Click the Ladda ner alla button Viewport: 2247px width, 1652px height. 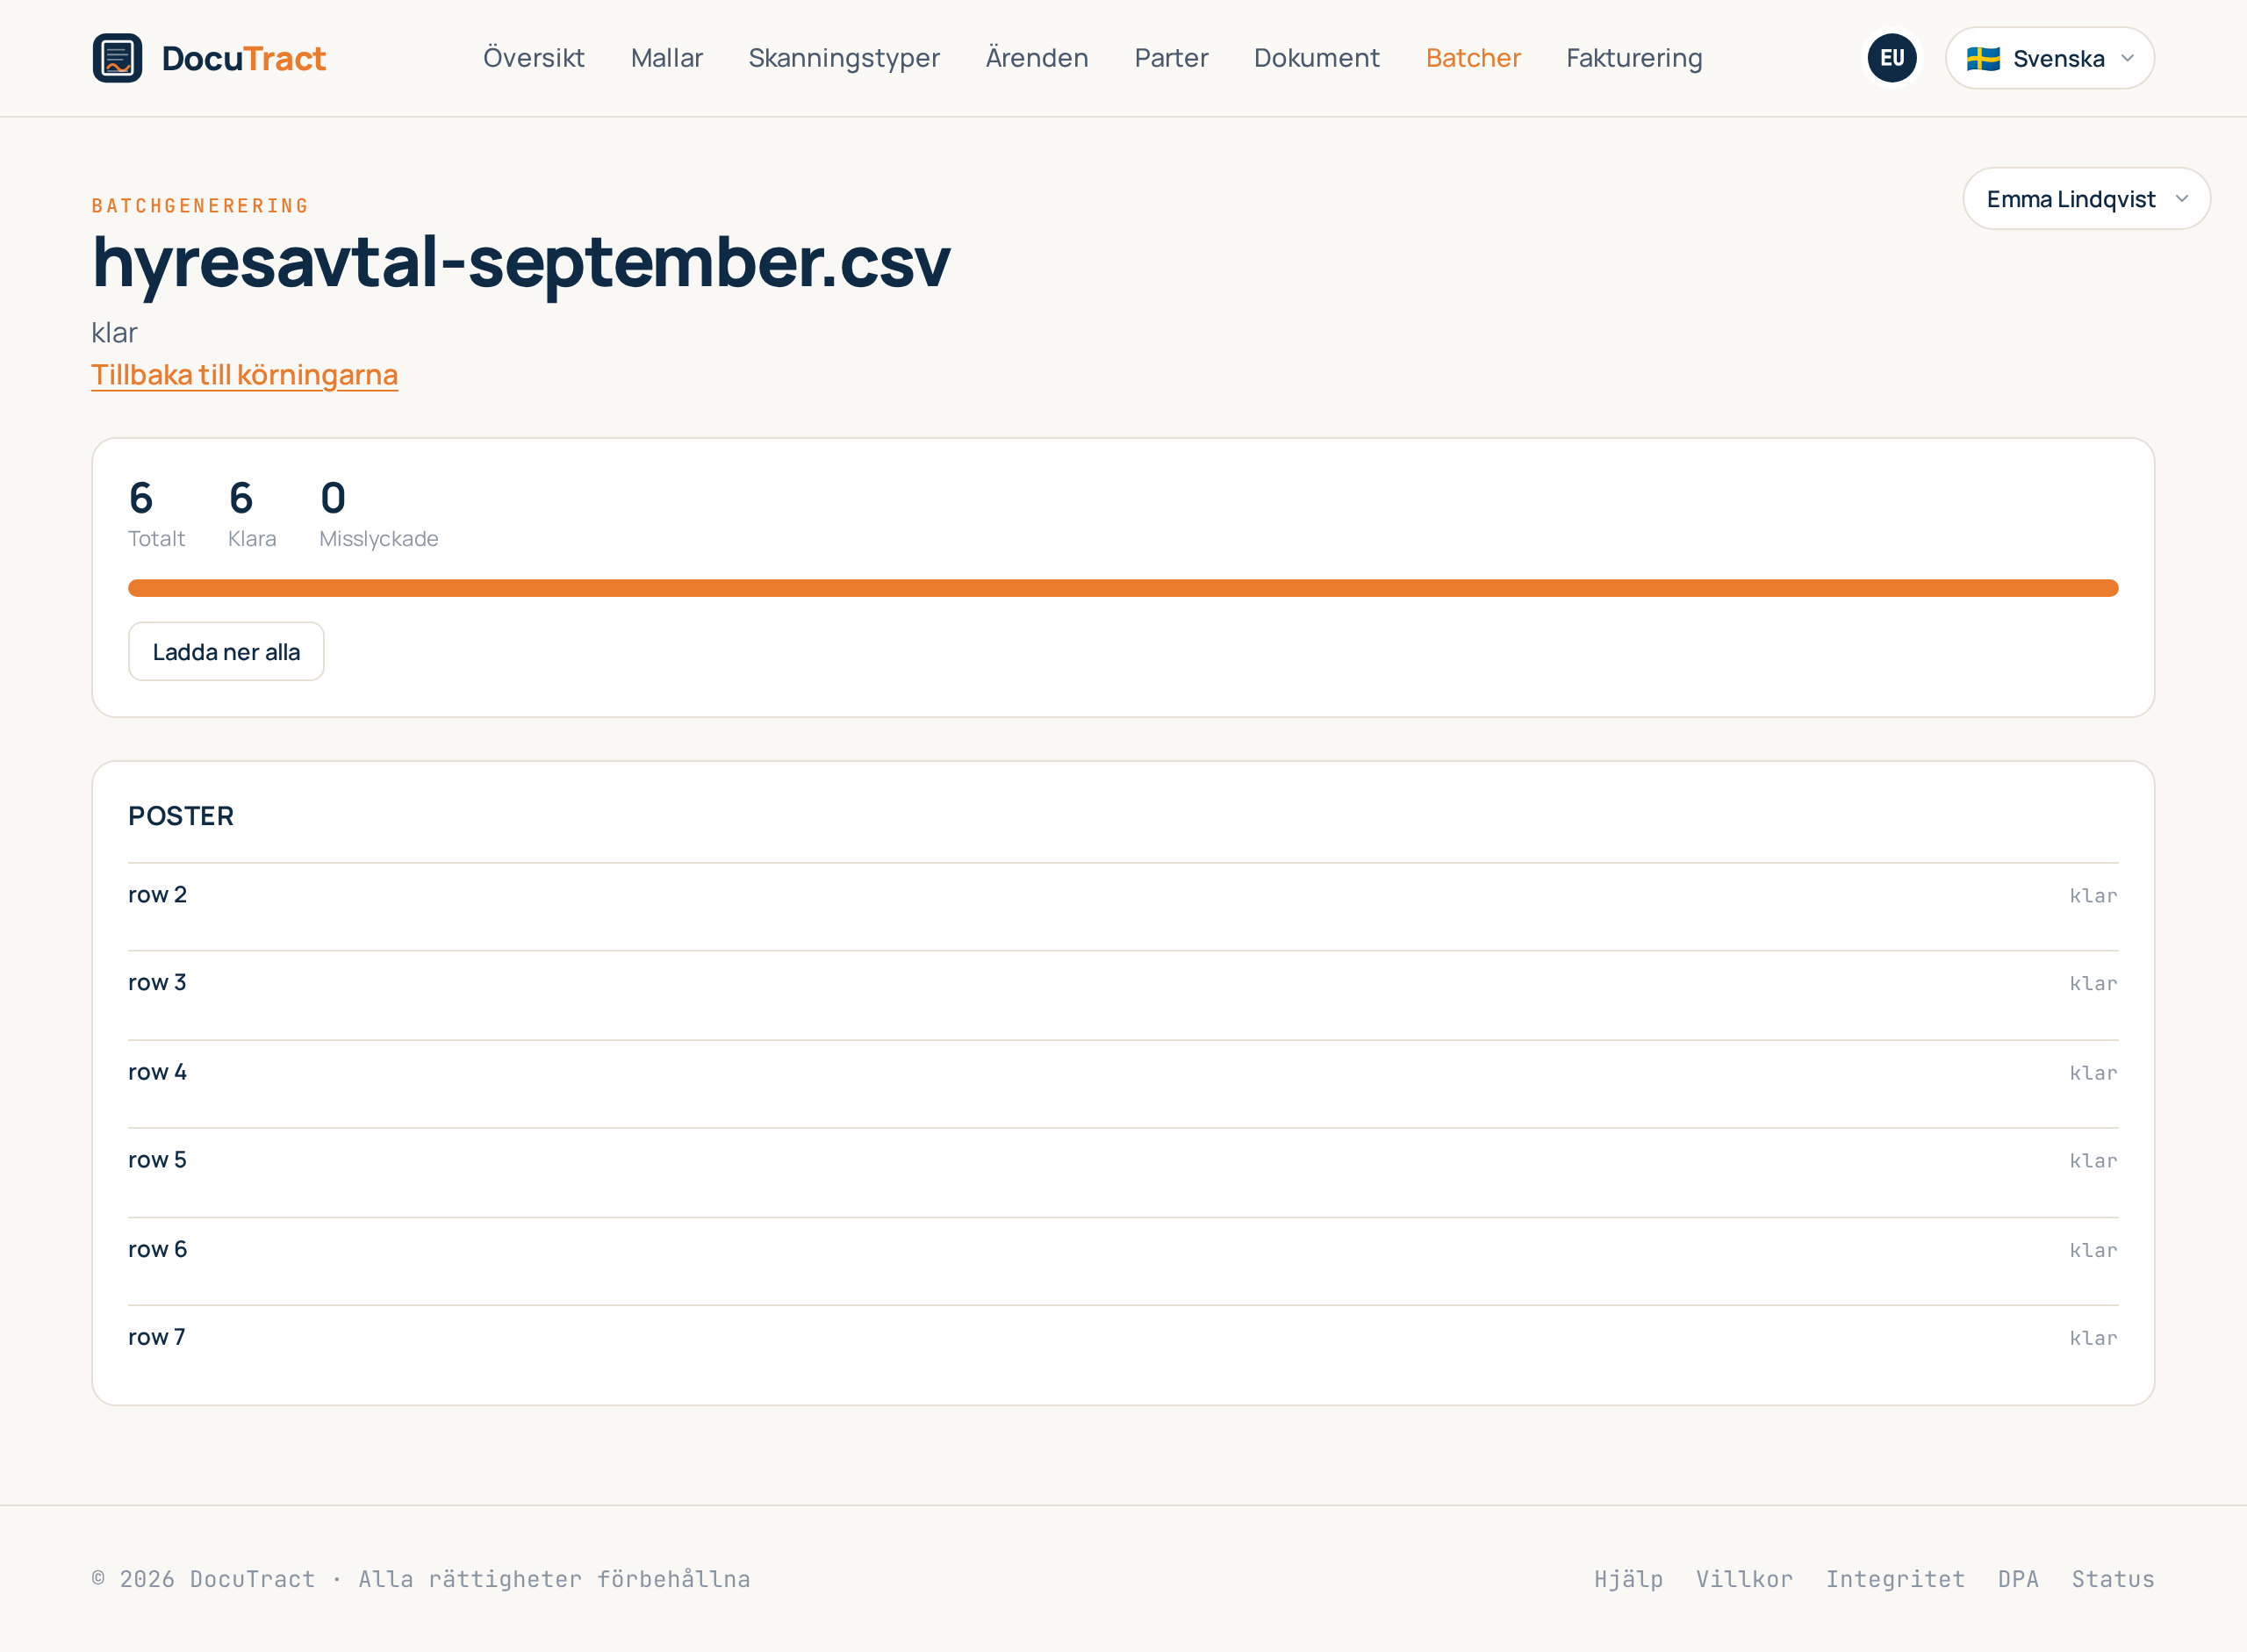point(226,652)
